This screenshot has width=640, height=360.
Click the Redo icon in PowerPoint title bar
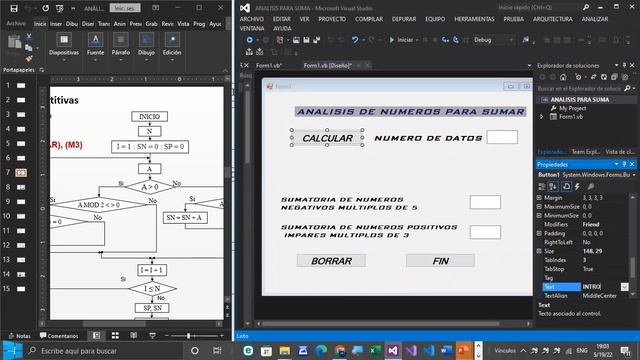coord(45,8)
